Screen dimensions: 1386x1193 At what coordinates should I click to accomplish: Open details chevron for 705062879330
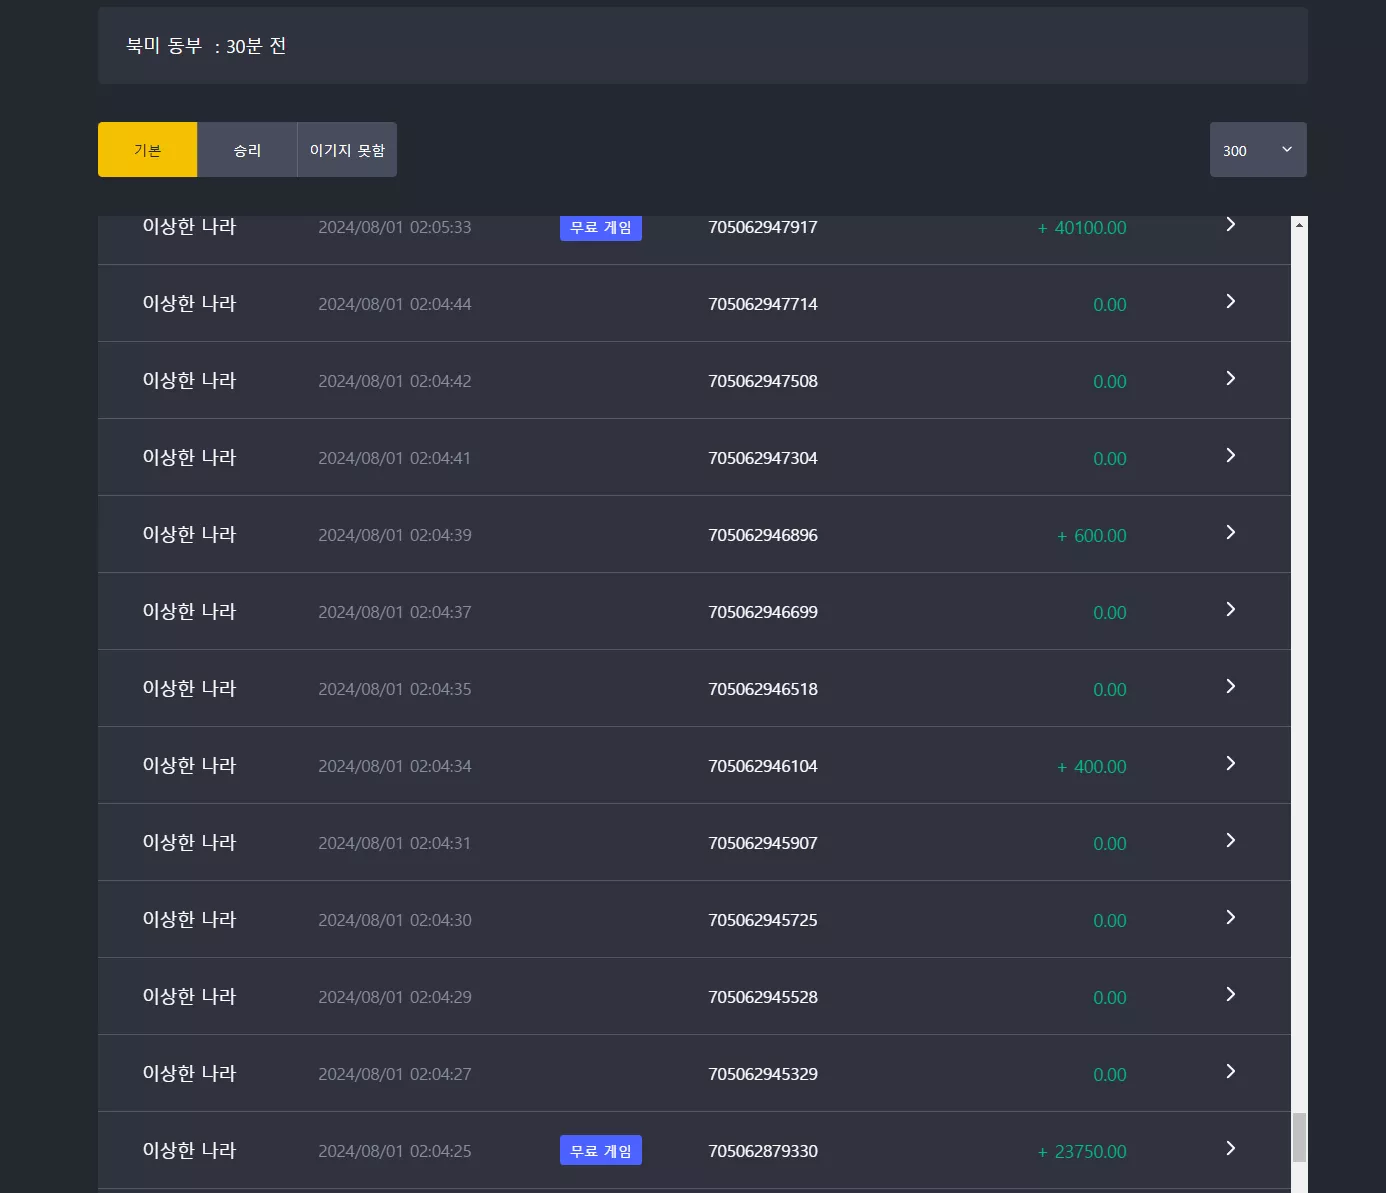(x=1231, y=1148)
